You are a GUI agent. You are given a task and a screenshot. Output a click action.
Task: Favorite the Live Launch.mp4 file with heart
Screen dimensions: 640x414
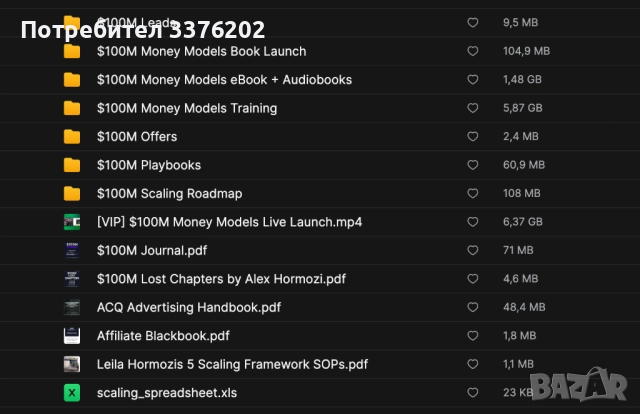pyautogui.click(x=473, y=222)
